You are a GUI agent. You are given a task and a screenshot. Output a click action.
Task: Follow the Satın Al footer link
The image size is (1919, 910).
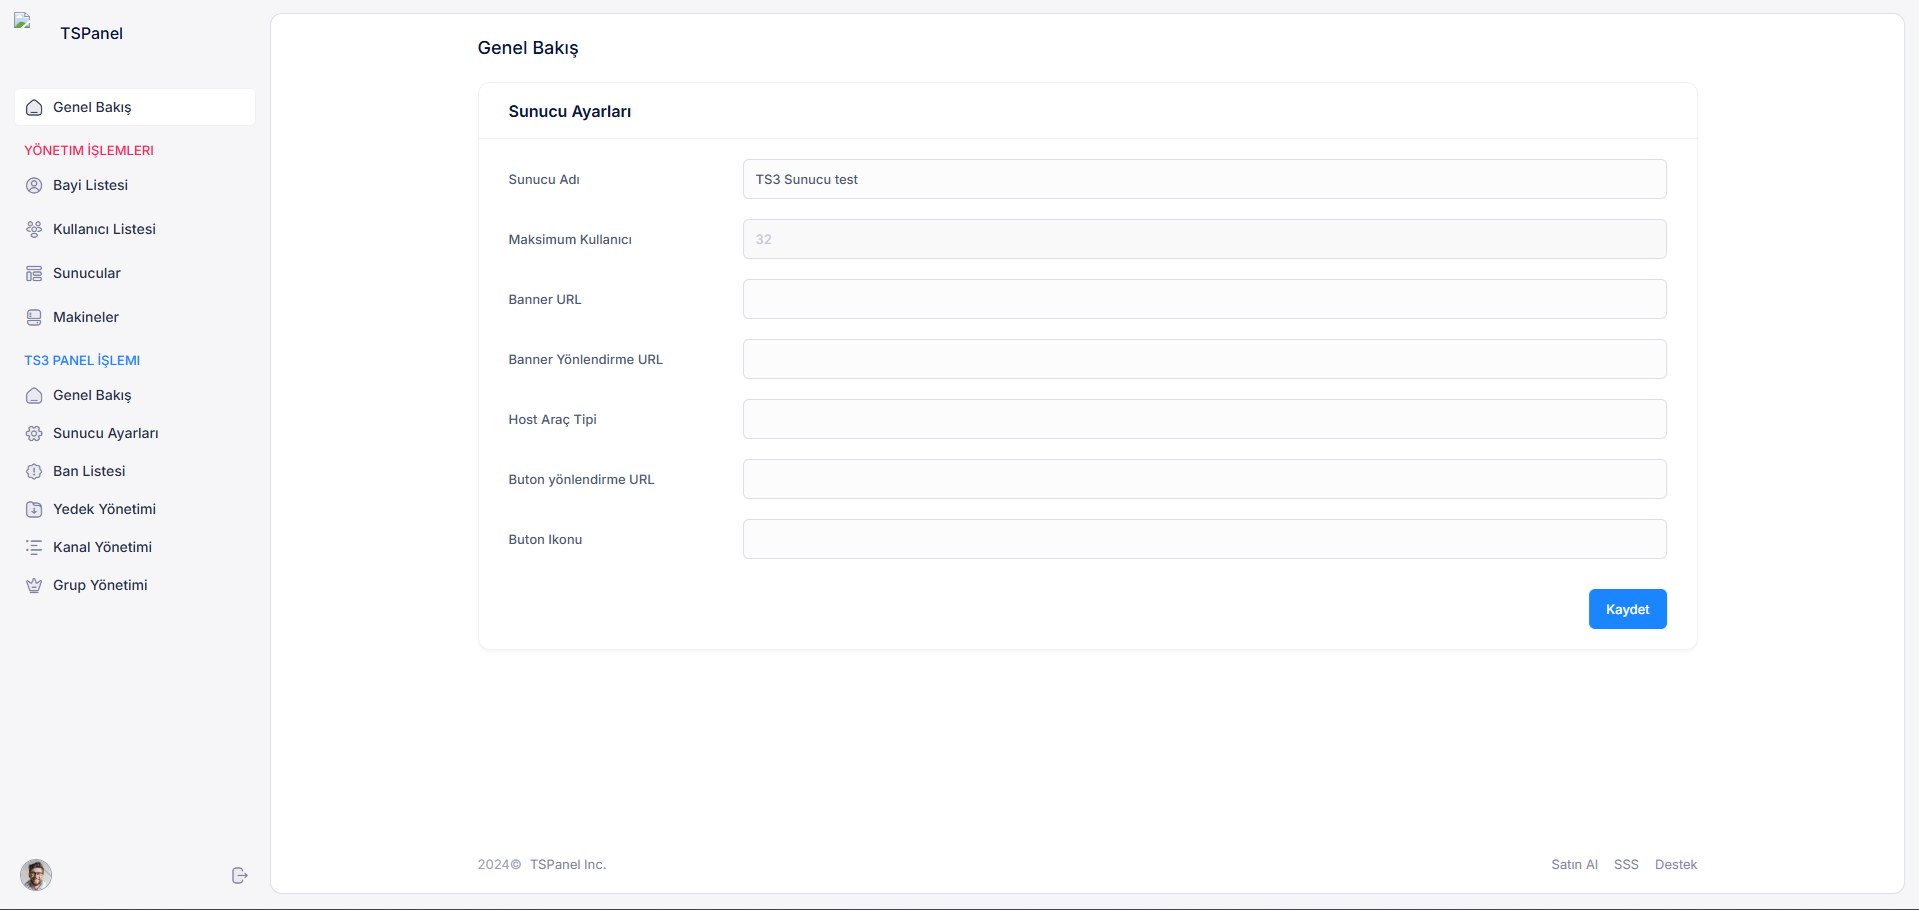(x=1574, y=864)
